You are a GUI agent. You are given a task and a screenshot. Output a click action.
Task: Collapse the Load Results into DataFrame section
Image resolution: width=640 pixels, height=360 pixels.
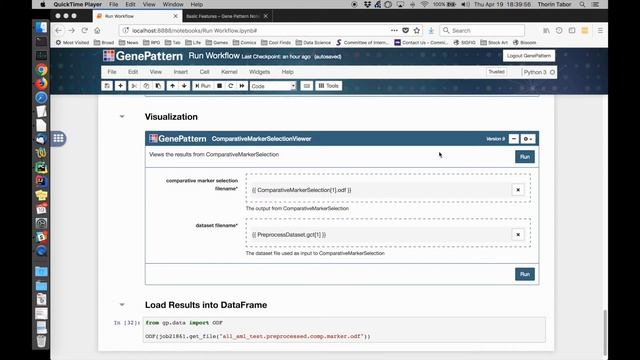coord(122,305)
